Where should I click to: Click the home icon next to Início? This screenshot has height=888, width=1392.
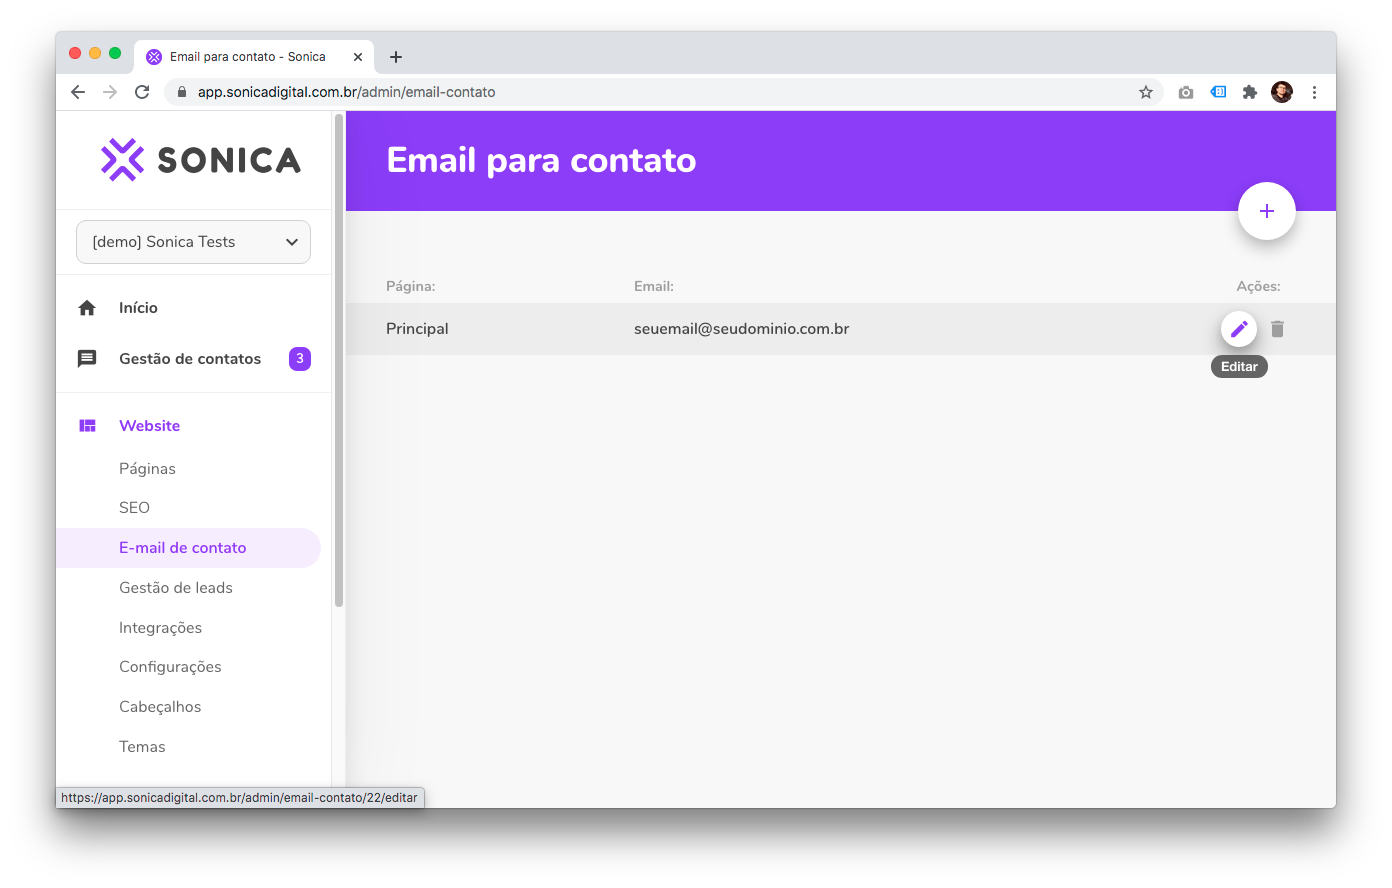pos(87,308)
